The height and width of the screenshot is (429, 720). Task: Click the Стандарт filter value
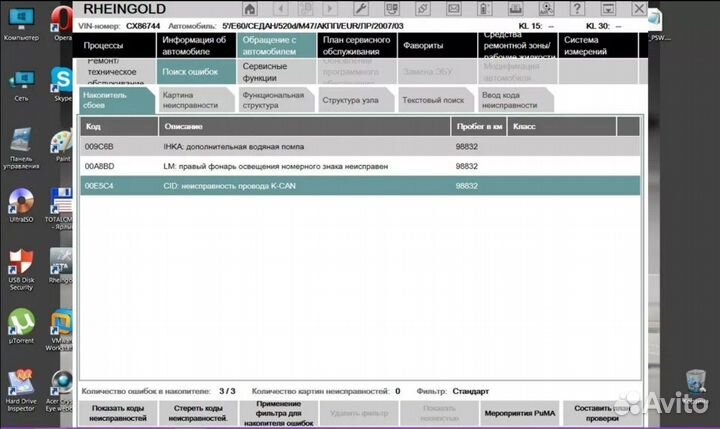tap(471, 391)
